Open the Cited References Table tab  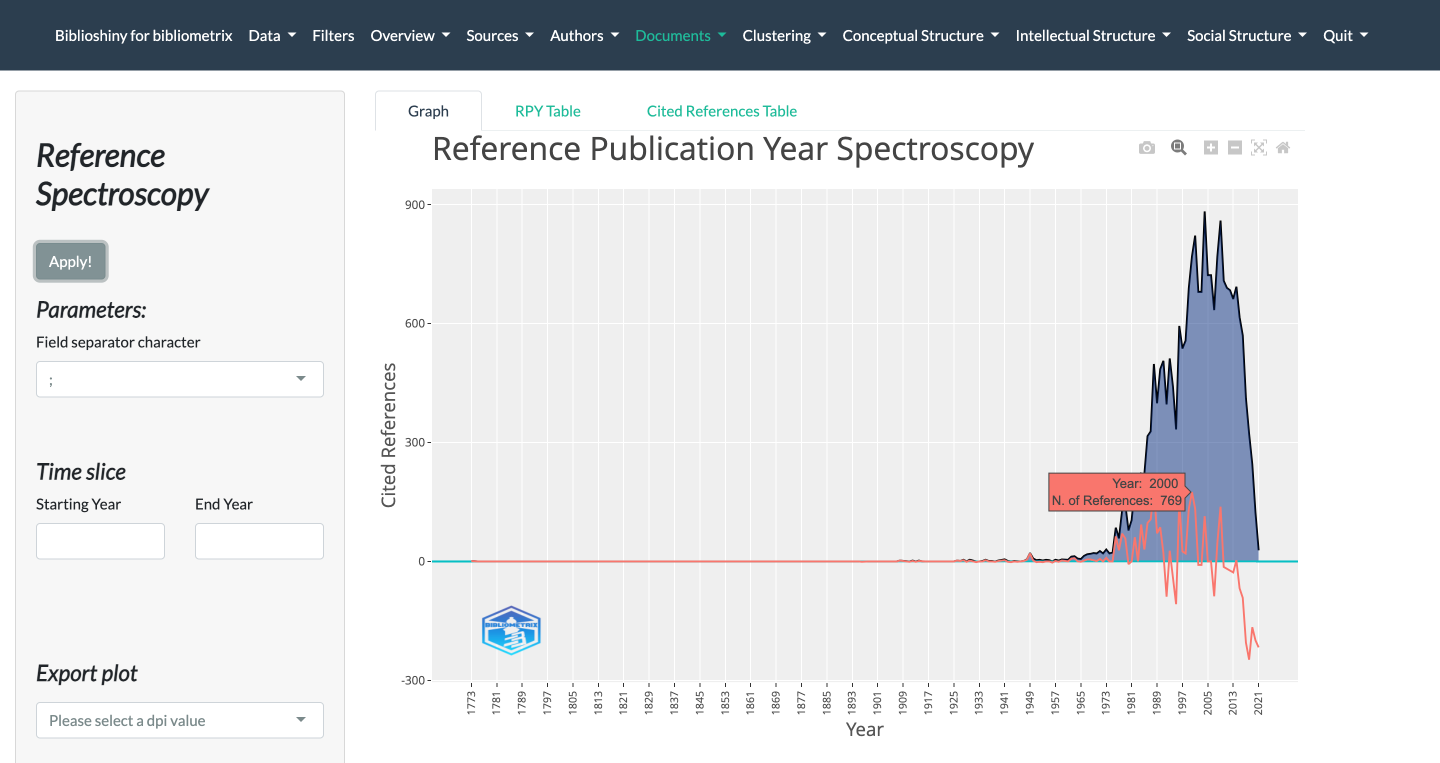[722, 111]
